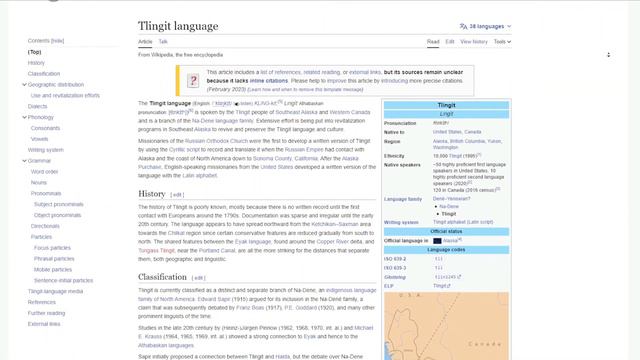Open the View history tab
Image resolution: width=640 pixels, height=360 pixels.
pos(474,42)
